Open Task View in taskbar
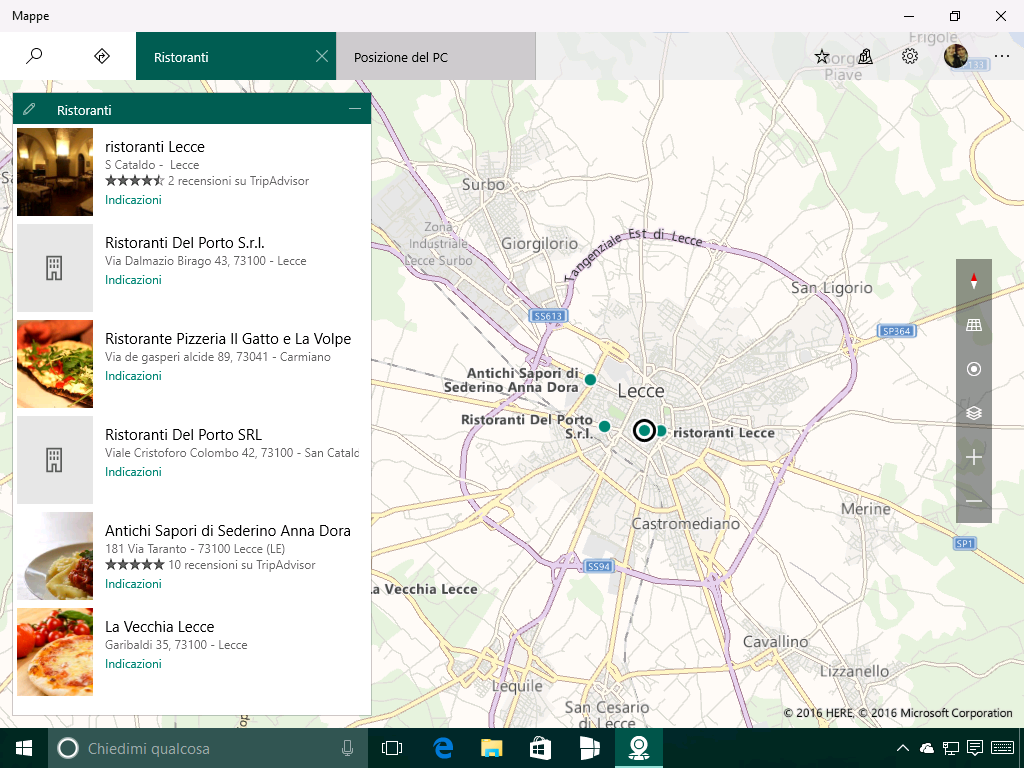The image size is (1024, 768). tap(392, 748)
